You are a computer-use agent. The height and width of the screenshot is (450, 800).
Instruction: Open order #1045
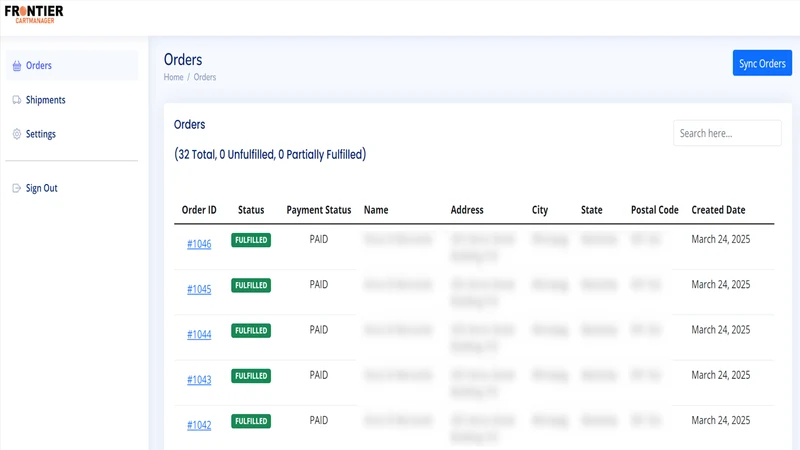coord(199,289)
